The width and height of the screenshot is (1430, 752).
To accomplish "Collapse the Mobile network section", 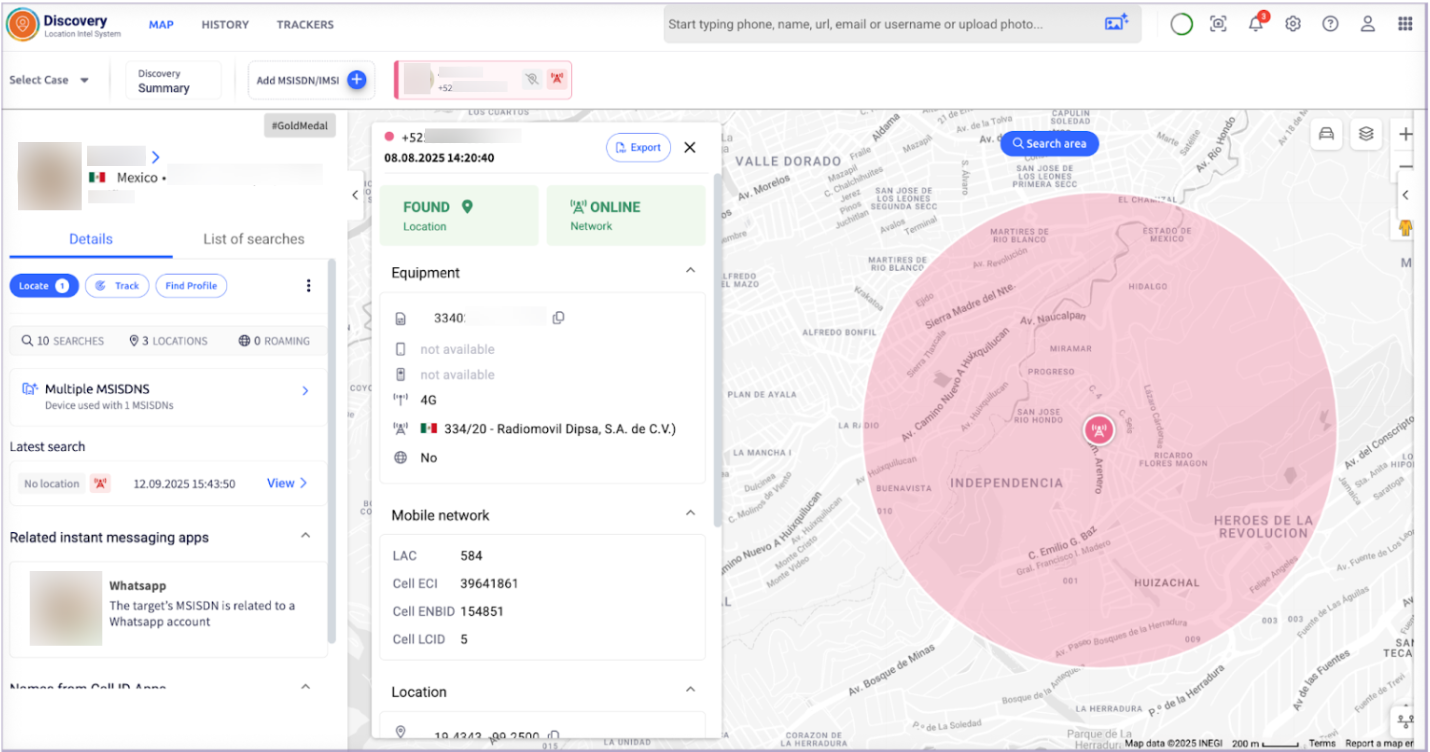I will coord(689,514).
